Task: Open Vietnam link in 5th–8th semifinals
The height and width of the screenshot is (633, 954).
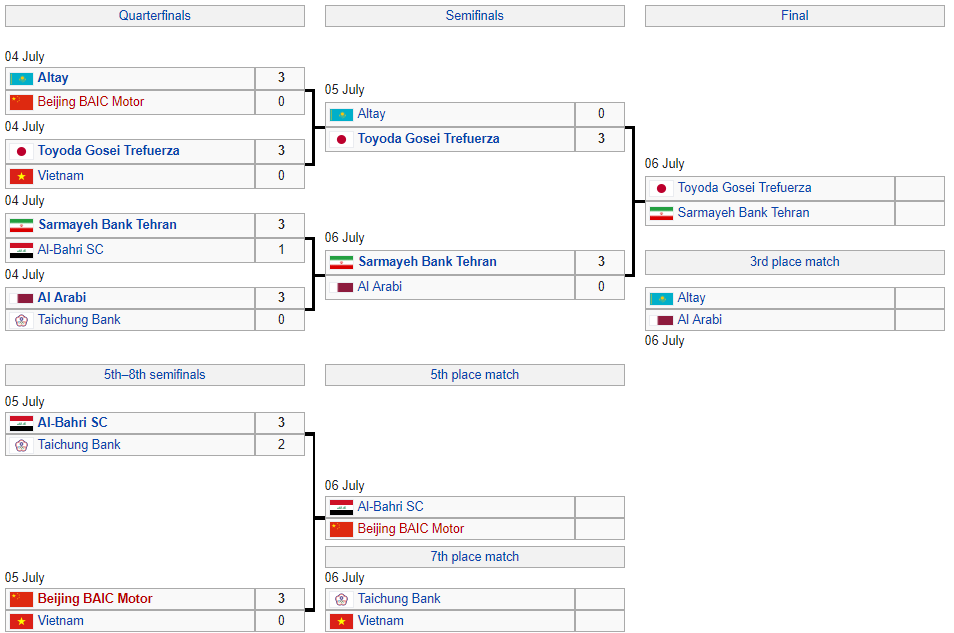Action: tap(61, 621)
